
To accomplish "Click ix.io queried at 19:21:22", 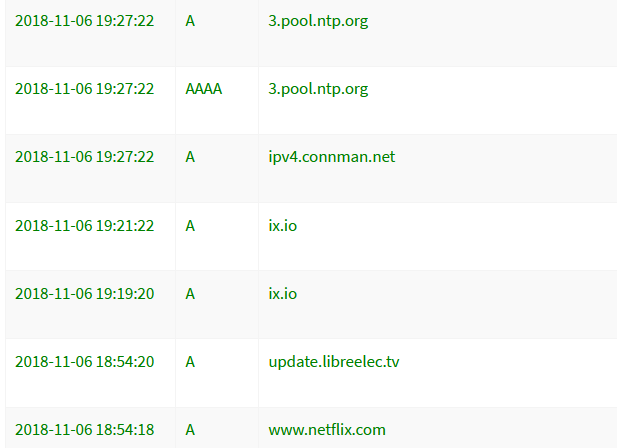I will coord(283,226).
